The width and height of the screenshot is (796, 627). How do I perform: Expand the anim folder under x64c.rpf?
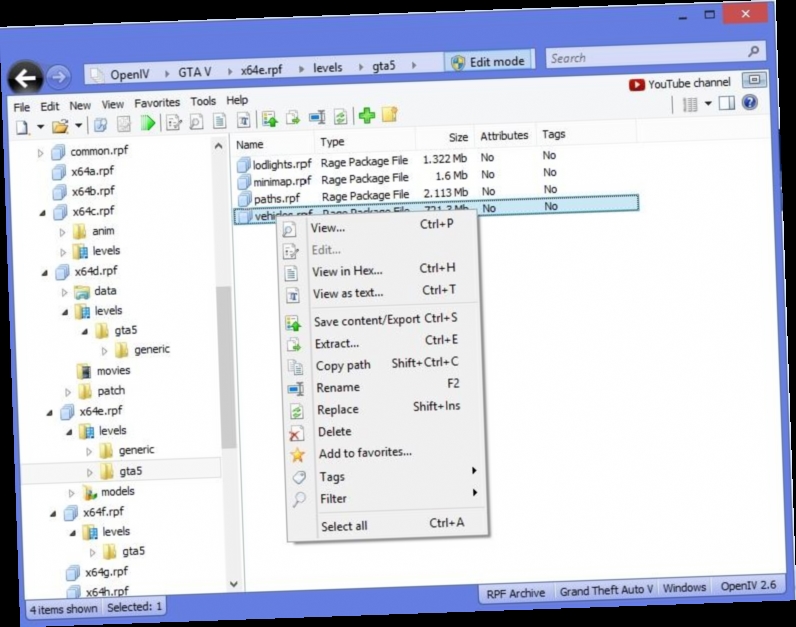[x=62, y=233]
